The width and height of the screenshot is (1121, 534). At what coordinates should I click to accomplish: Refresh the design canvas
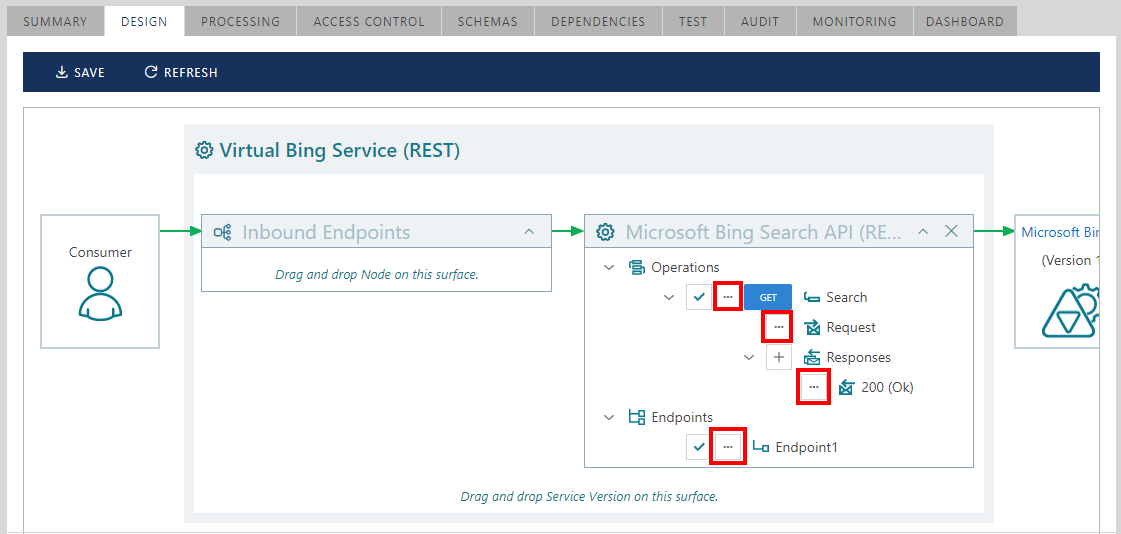click(x=181, y=72)
